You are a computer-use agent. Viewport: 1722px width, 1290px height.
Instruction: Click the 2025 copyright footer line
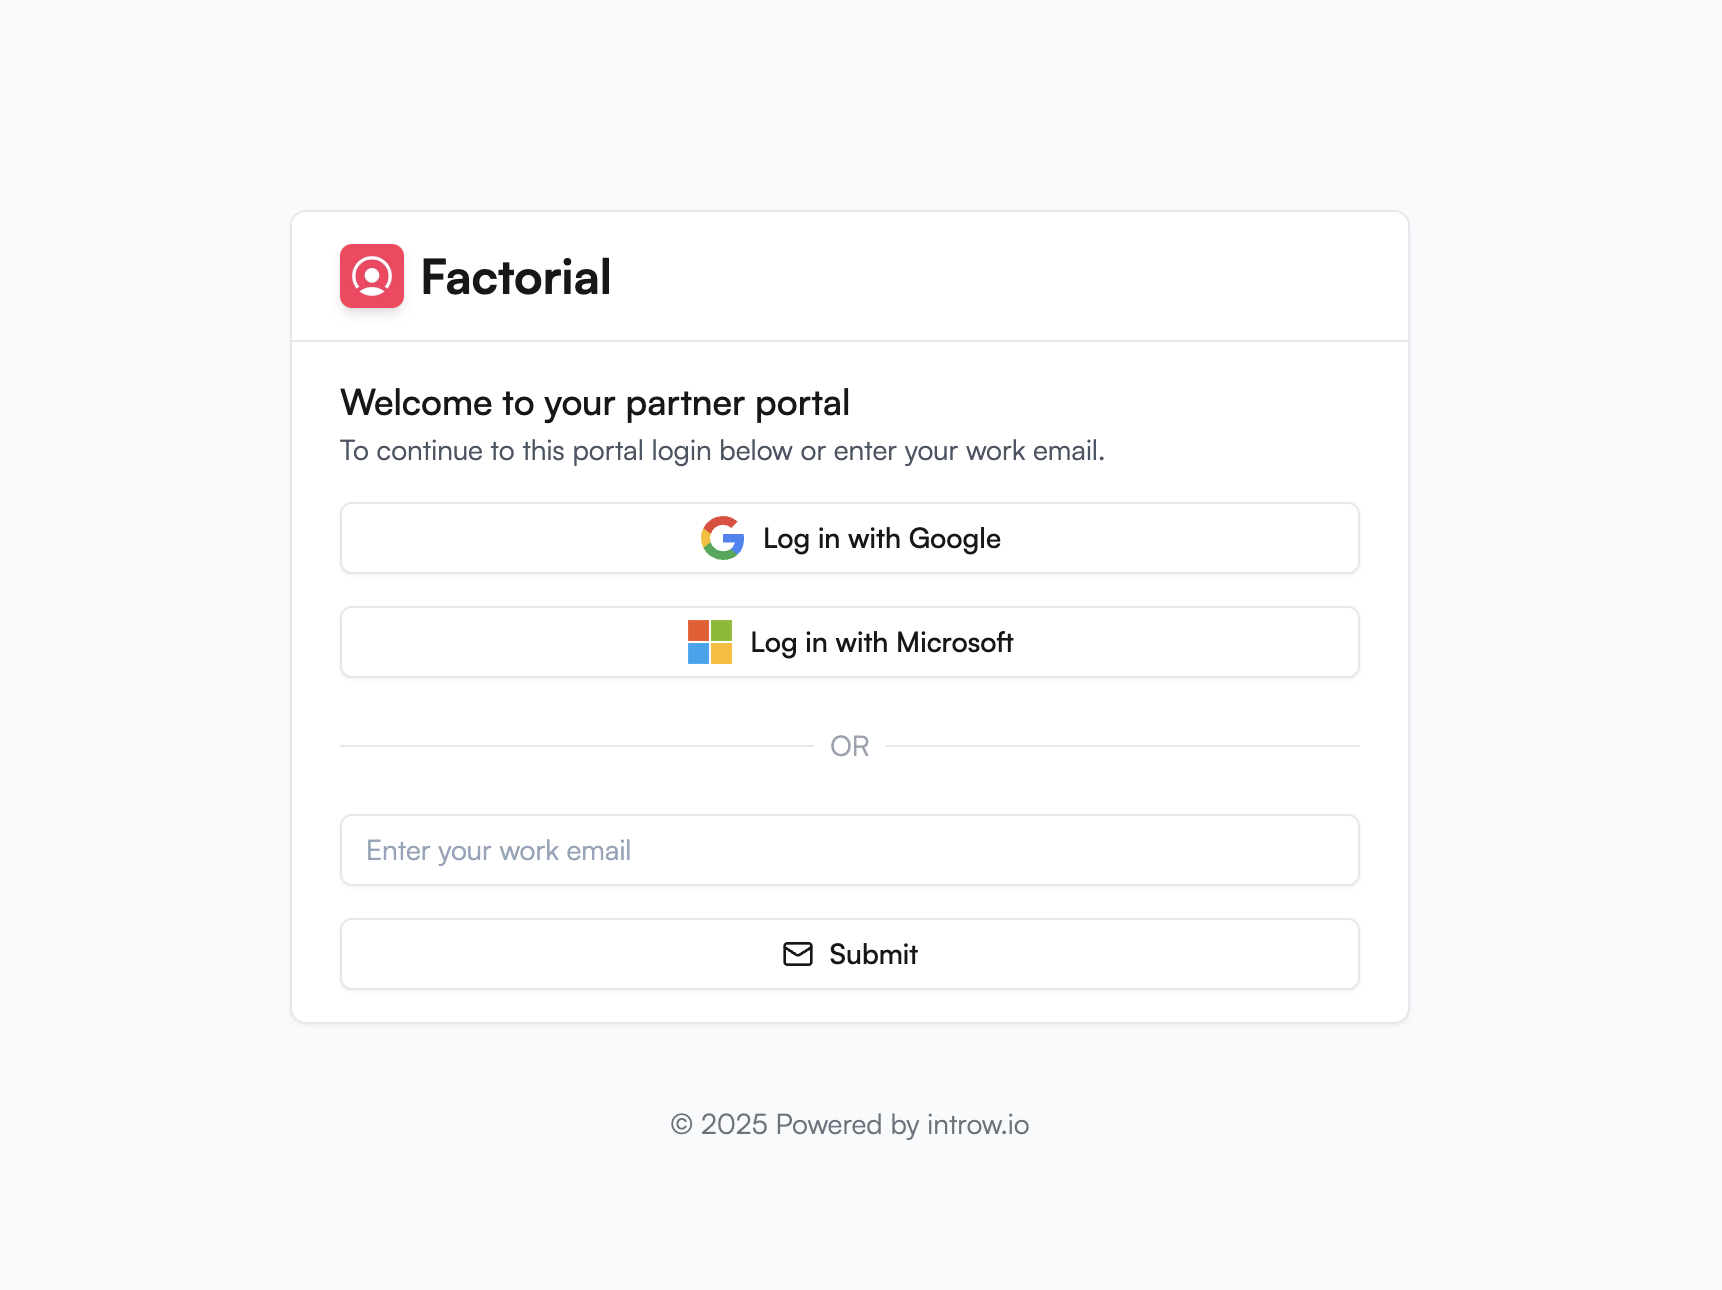click(x=850, y=1124)
